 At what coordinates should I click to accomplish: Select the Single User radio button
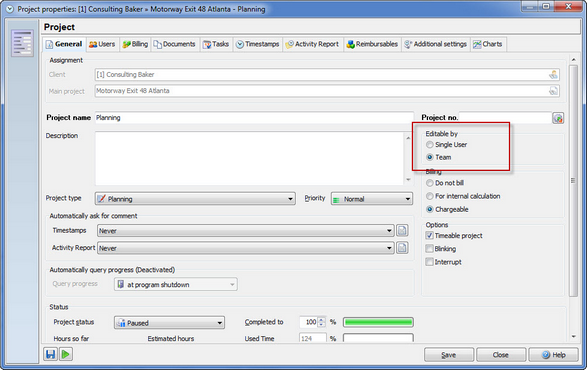point(430,145)
